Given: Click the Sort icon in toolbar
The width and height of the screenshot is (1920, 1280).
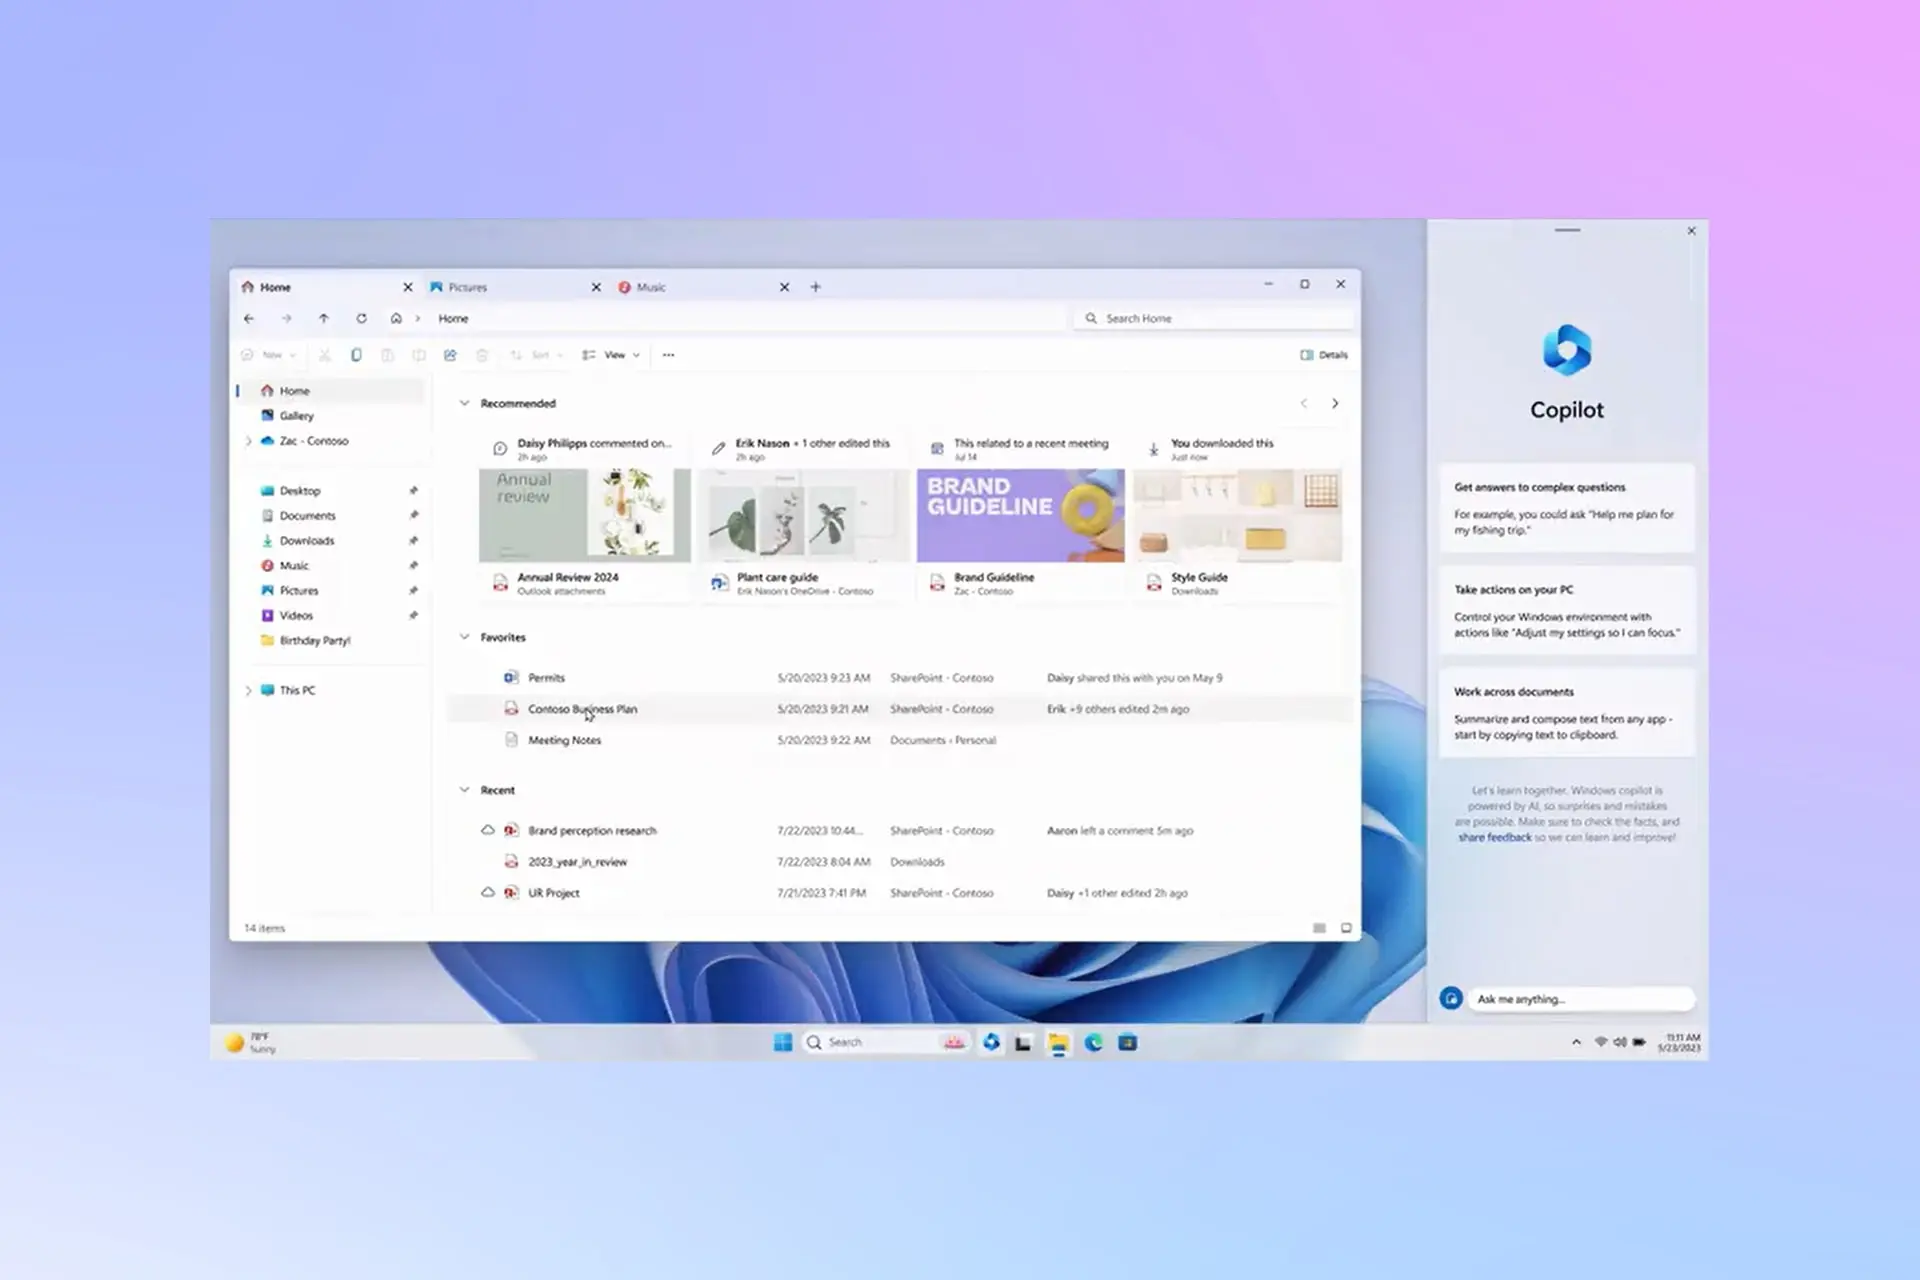Looking at the screenshot, I should [537, 354].
